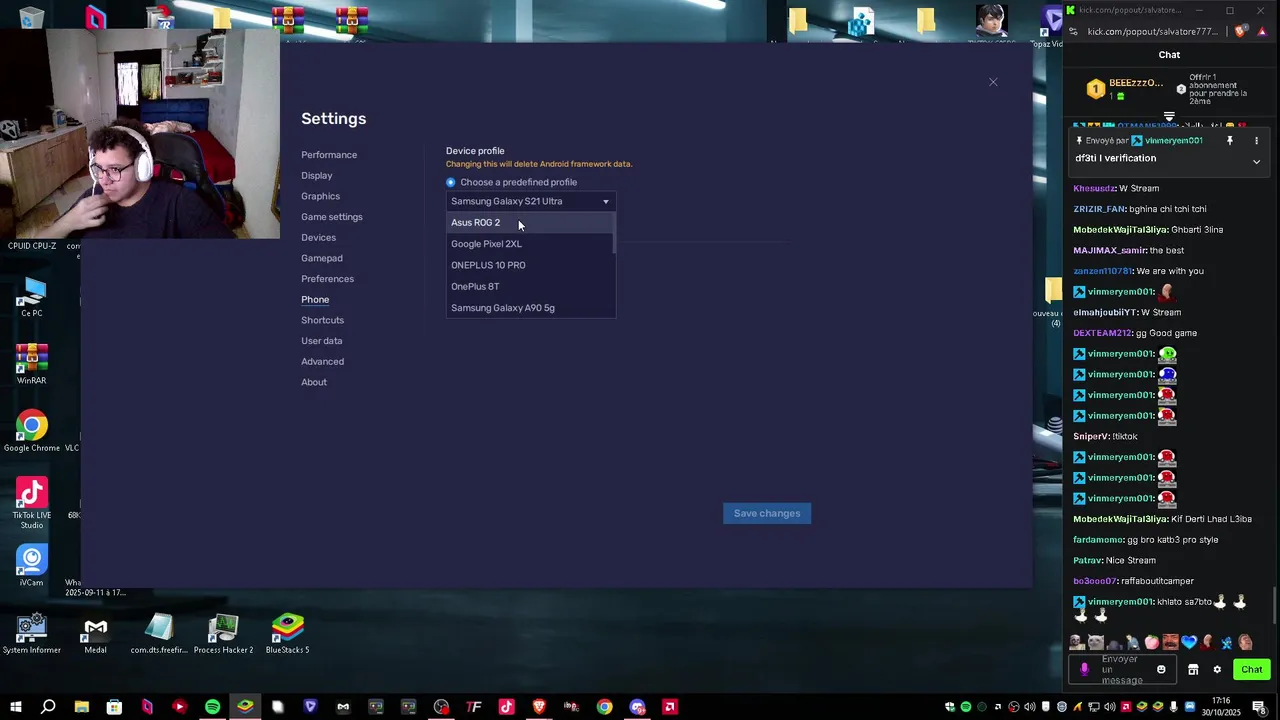Viewport: 1280px width, 720px height.
Task: Click the Brave Shields icon in address bar
Action: click(x=1241, y=32)
